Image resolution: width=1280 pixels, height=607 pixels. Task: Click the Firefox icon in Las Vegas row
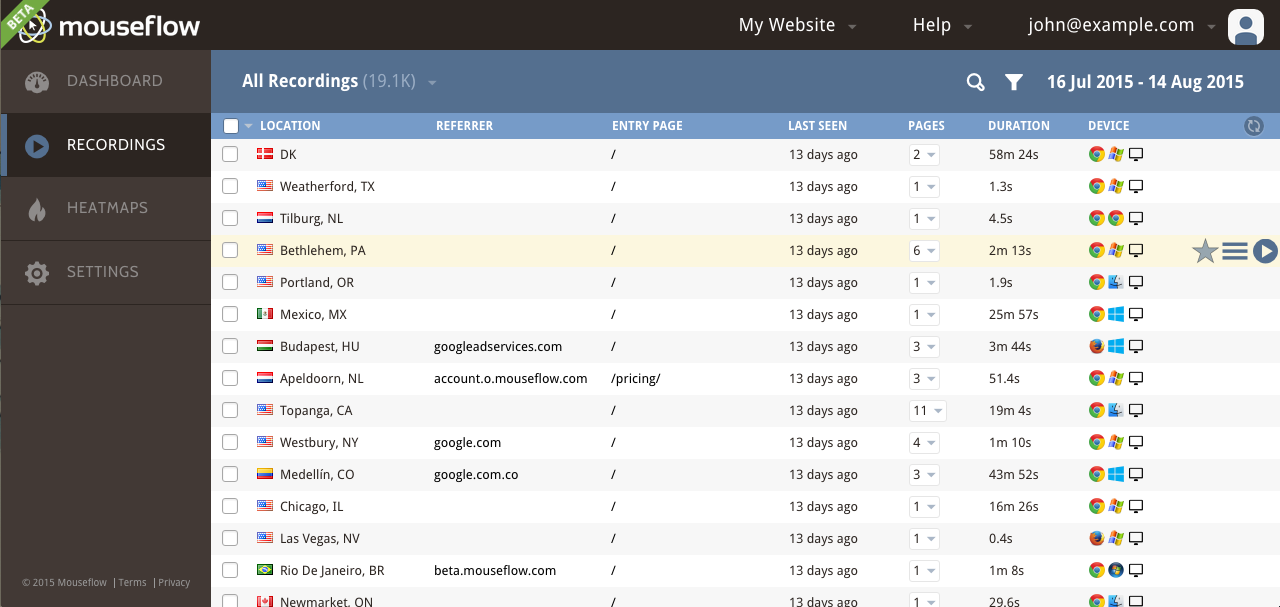tap(1097, 538)
